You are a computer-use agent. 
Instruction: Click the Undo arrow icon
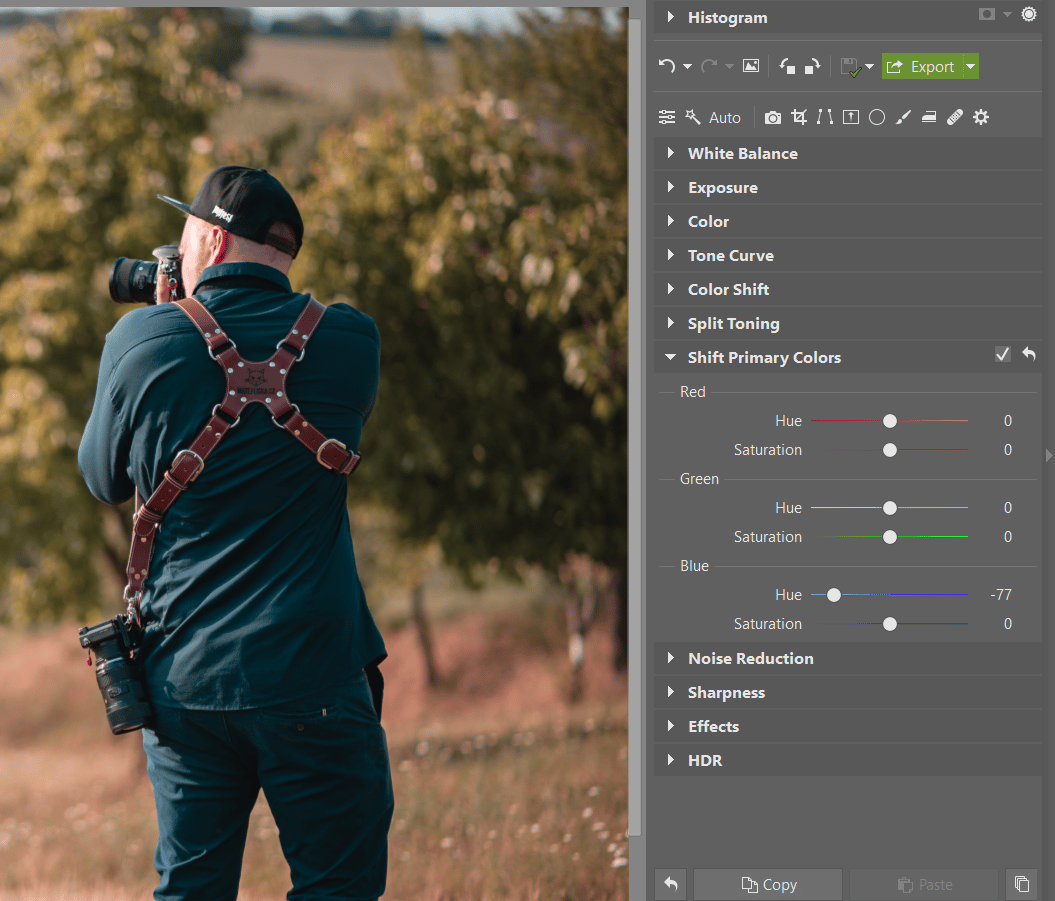point(666,66)
